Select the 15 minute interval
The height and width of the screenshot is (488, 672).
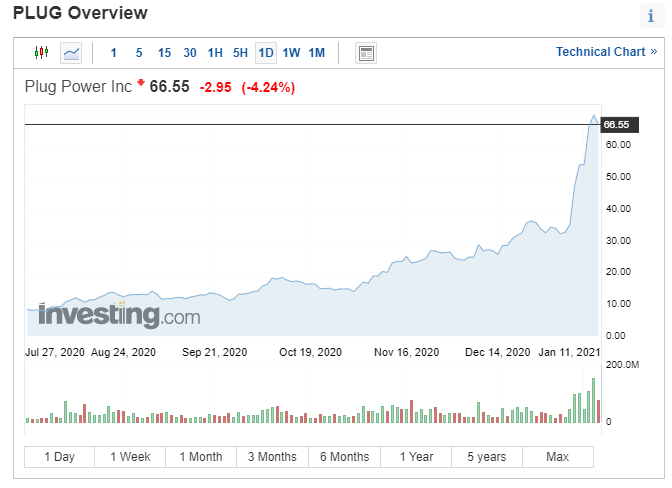tap(165, 53)
